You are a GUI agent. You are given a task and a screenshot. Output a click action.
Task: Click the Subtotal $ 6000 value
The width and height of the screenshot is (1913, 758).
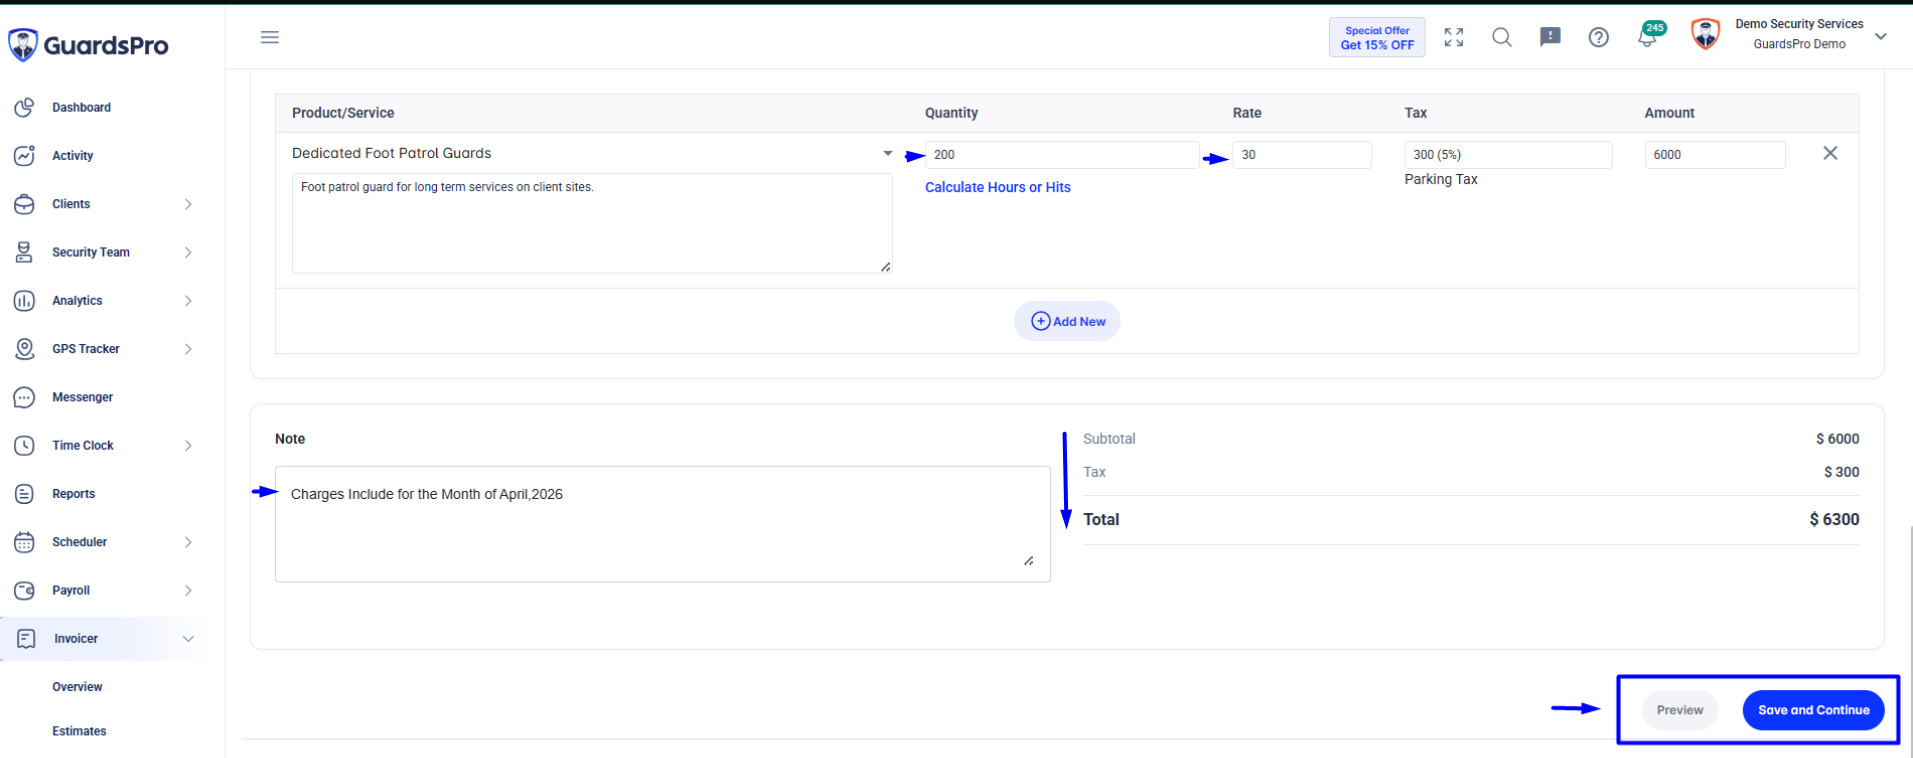coord(1838,439)
